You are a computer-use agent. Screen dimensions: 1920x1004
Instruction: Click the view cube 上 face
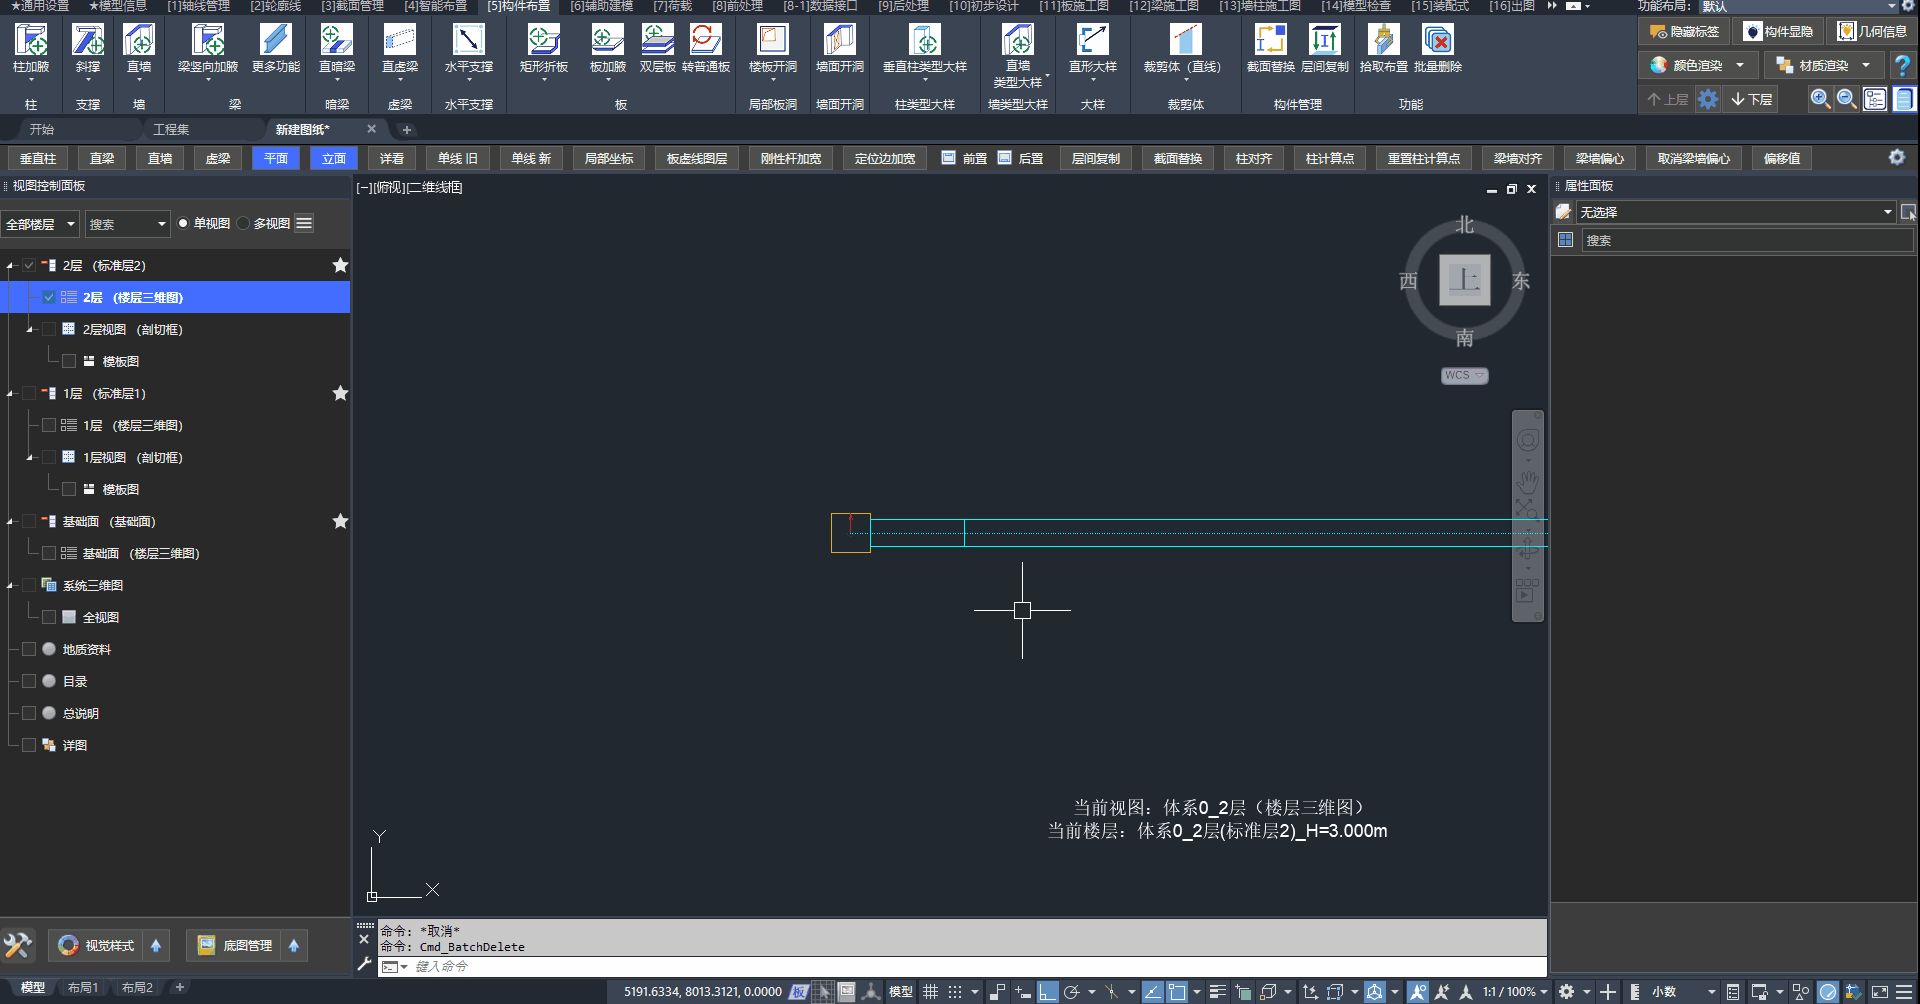click(1465, 280)
